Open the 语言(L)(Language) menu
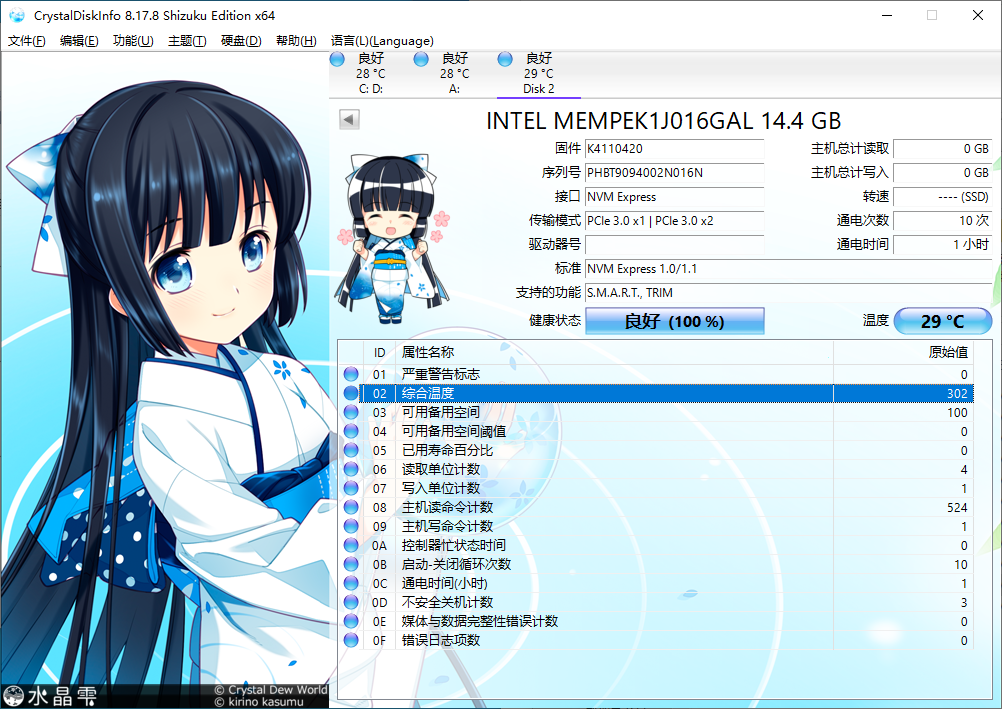 coord(382,41)
